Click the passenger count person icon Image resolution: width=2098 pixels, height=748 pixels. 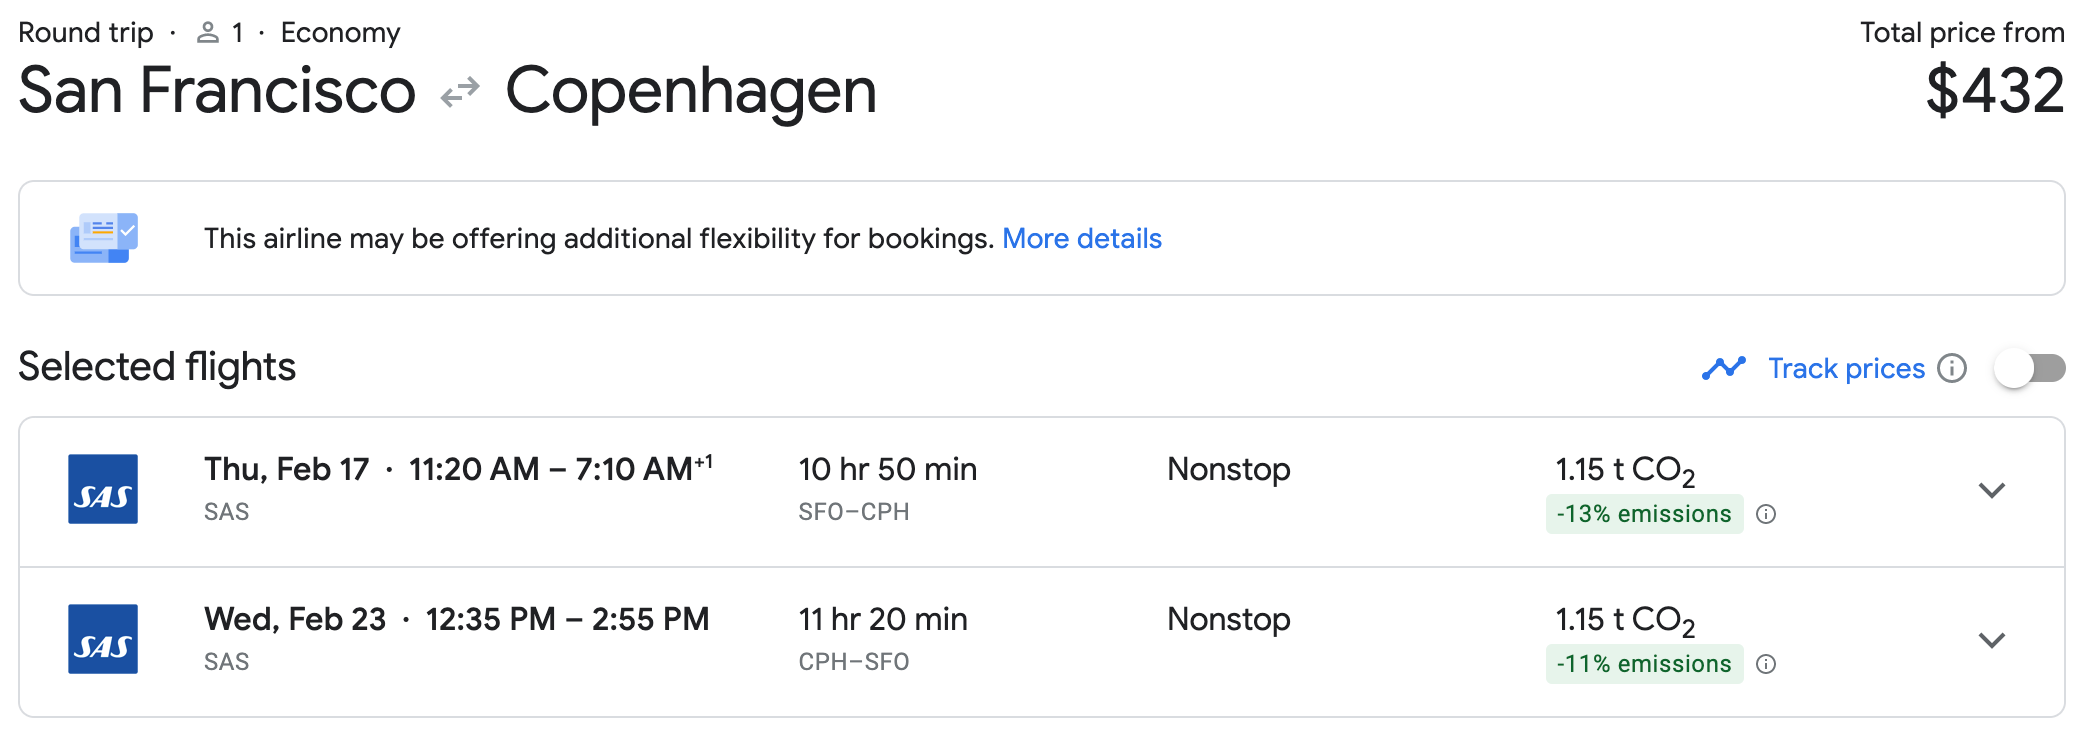pos(208,33)
